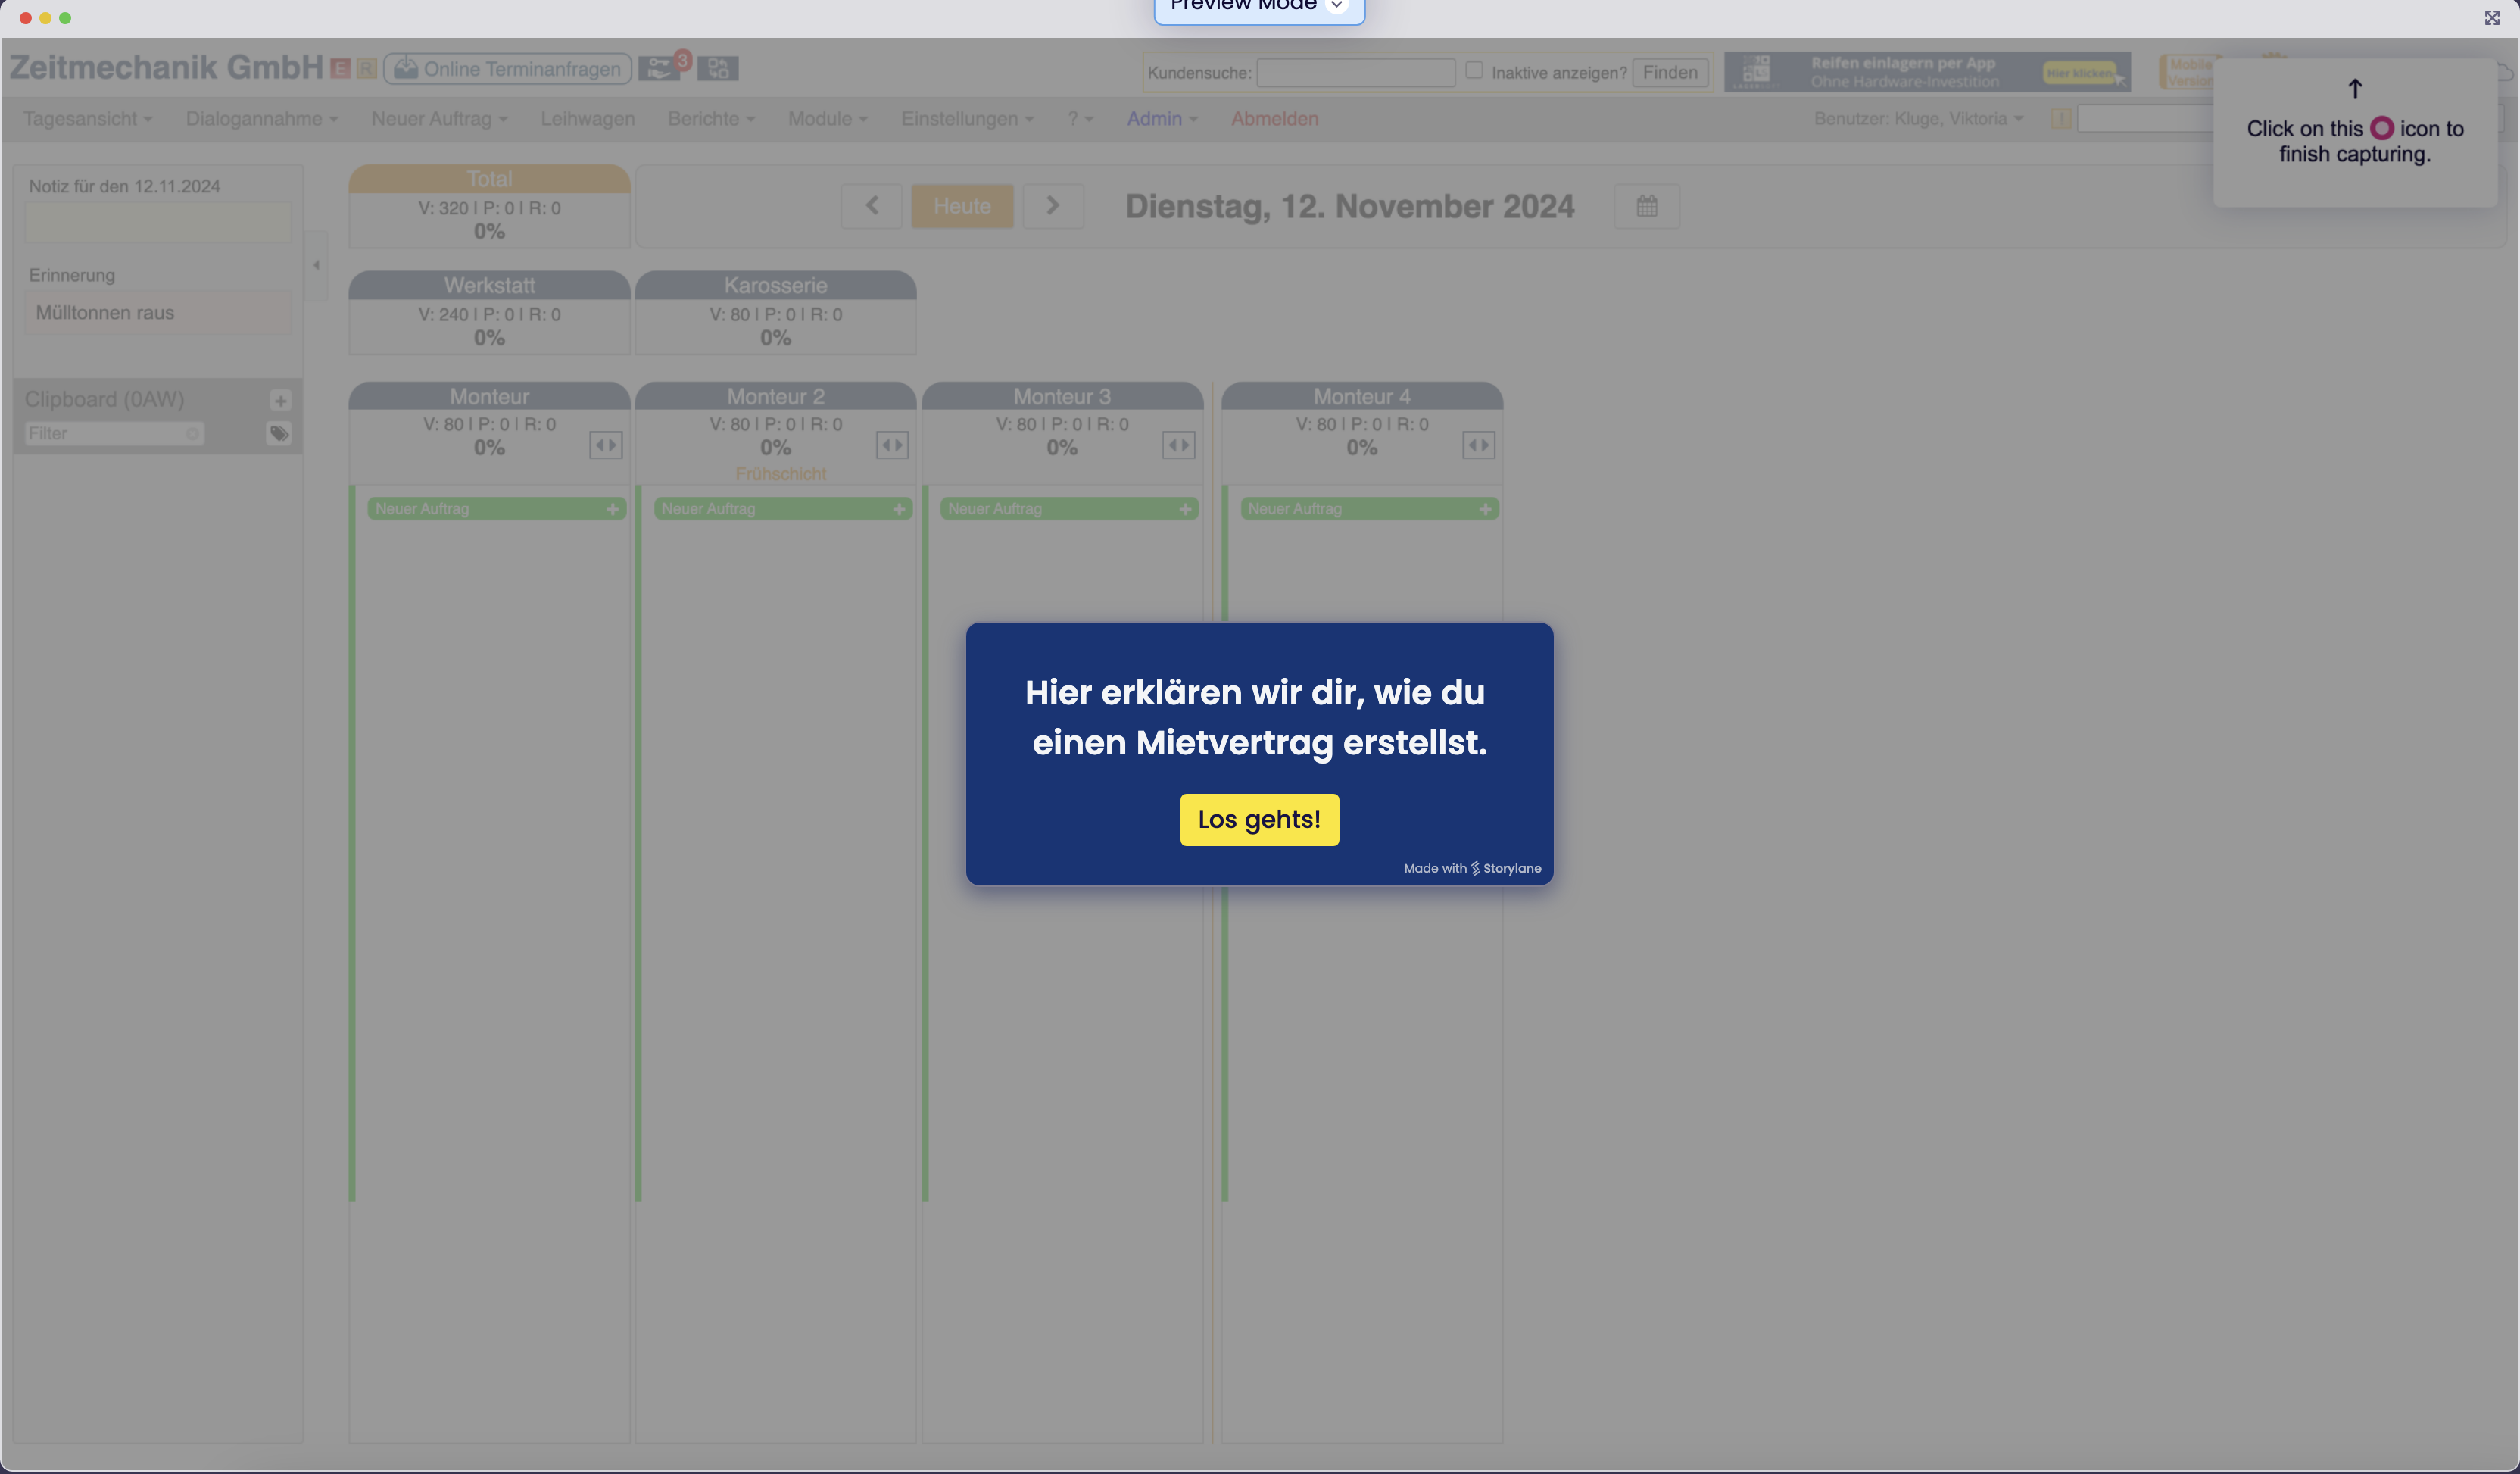Click the Dienstag, 12. November 2024 heading
The width and height of the screenshot is (2520, 1474).
tap(1350, 206)
